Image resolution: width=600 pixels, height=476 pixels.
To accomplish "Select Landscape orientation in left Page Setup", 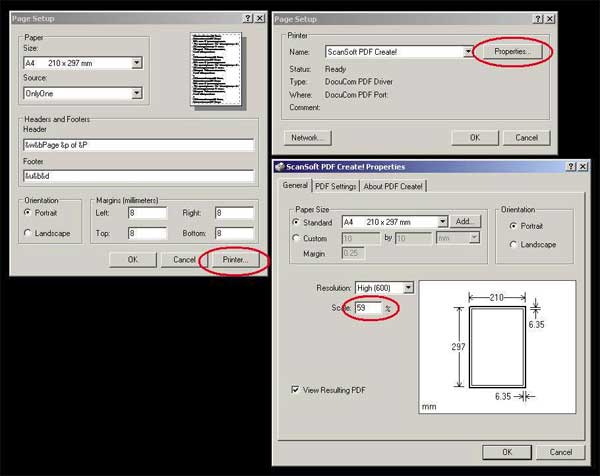I will (x=28, y=233).
